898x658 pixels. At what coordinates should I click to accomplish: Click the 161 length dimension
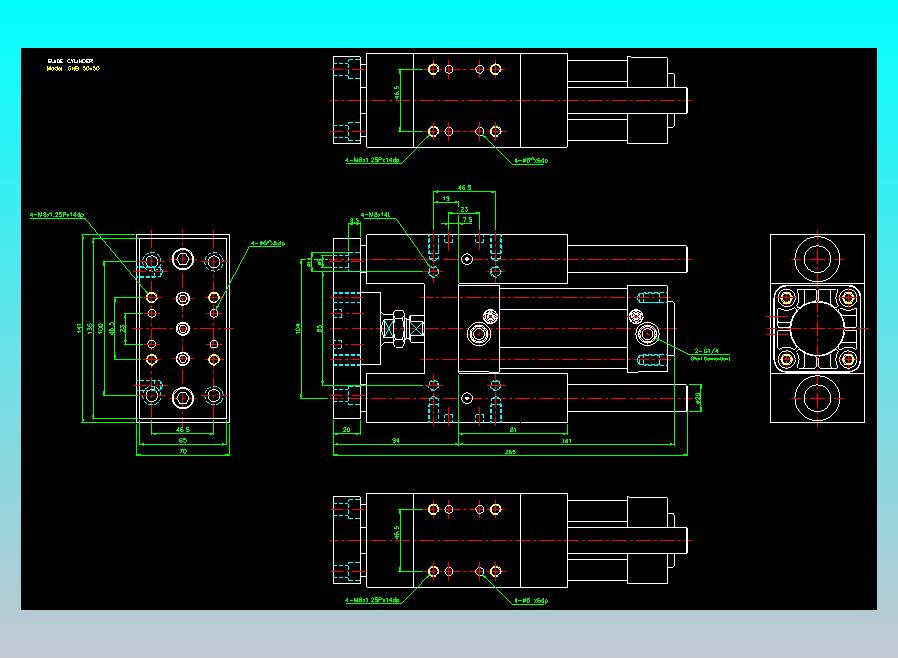click(x=566, y=440)
